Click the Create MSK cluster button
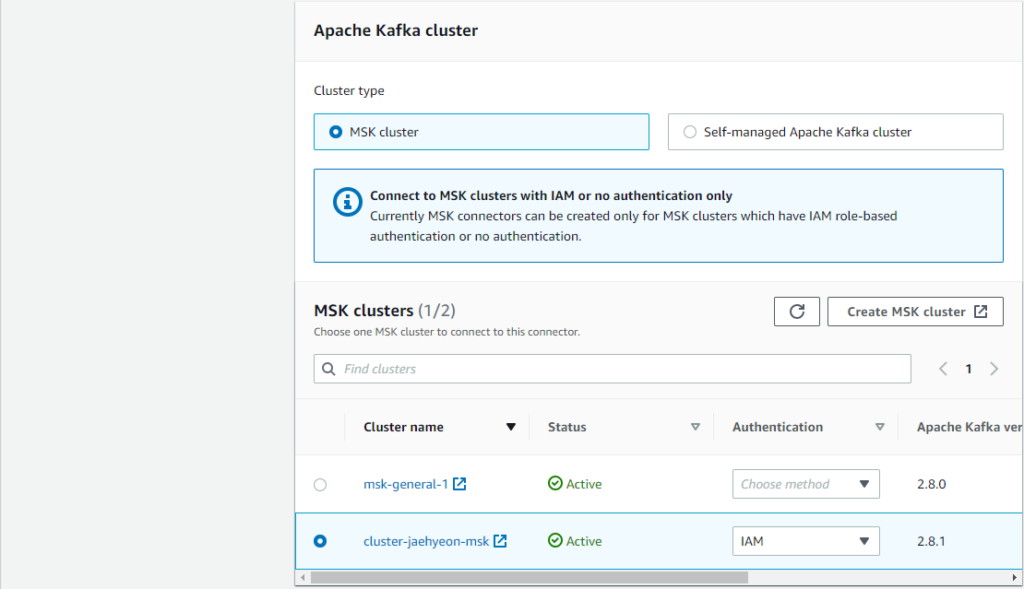The image size is (1024, 589). 915,311
